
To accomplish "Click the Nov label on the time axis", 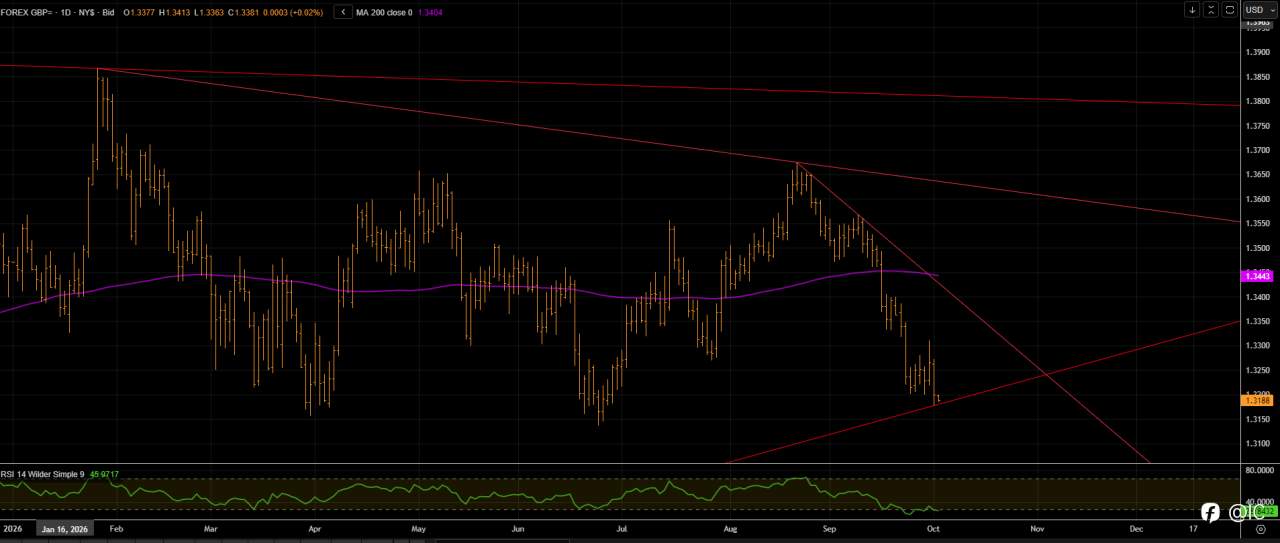I will pos(1037,527).
